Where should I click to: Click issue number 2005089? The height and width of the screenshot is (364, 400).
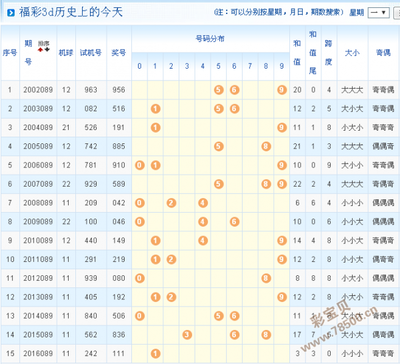[x=38, y=146]
